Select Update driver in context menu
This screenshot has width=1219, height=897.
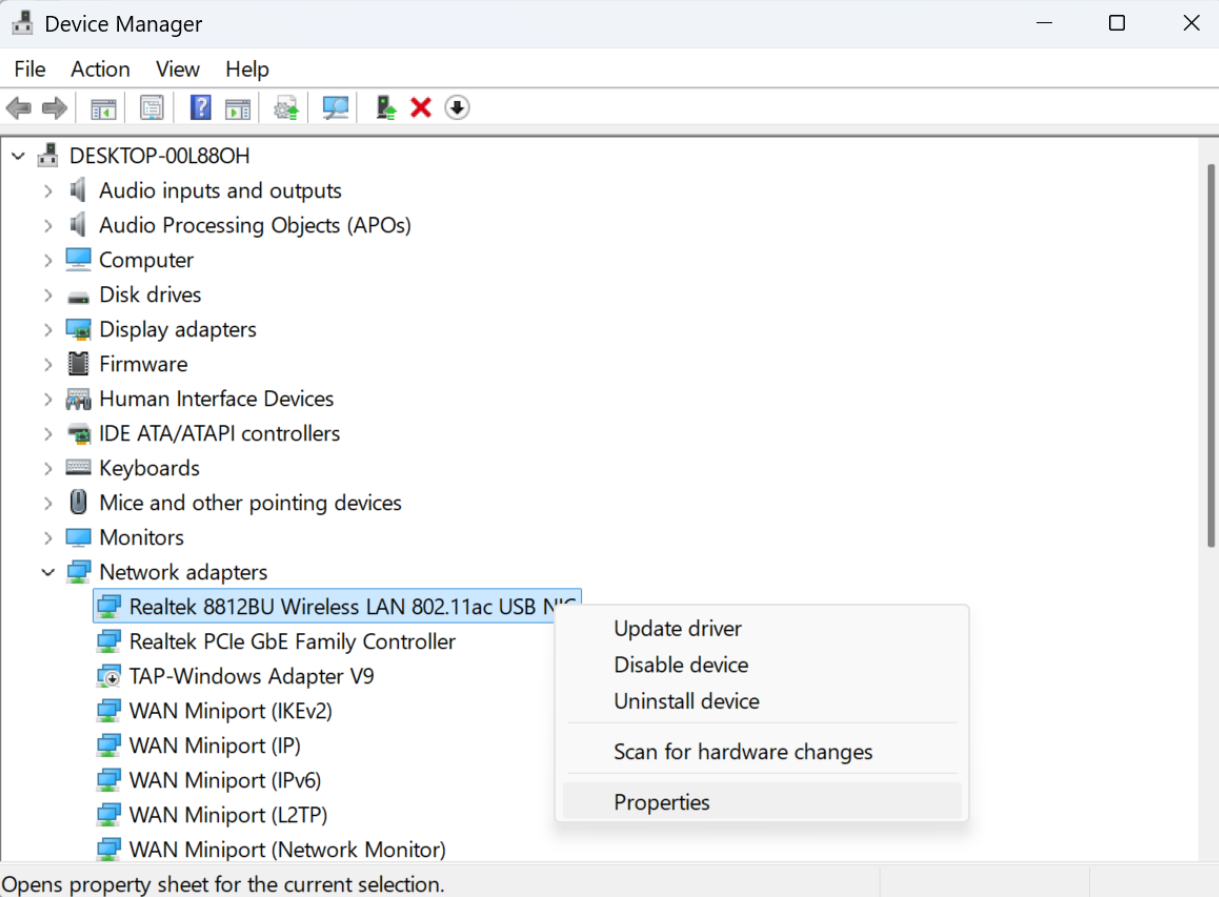coord(677,628)
